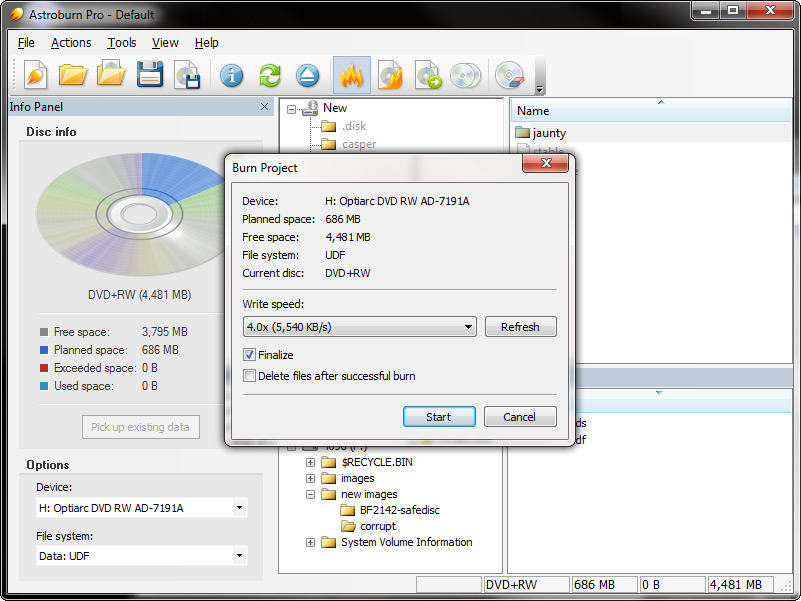Sort files by the Name column header
The image size is (801, 601).
pos(533,110)
